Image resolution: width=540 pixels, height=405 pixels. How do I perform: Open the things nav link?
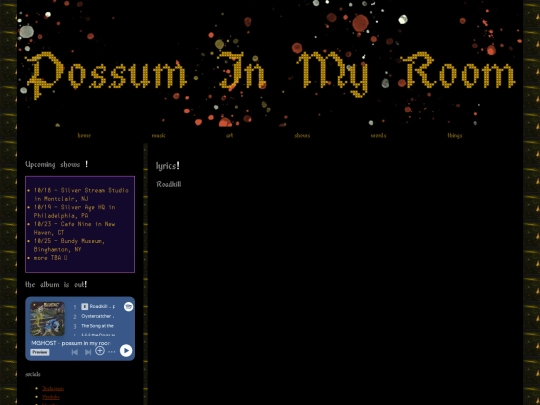455,135
